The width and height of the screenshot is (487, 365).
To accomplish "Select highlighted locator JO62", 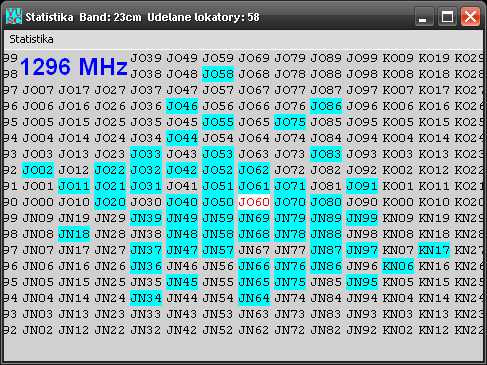I will [254, 170].
